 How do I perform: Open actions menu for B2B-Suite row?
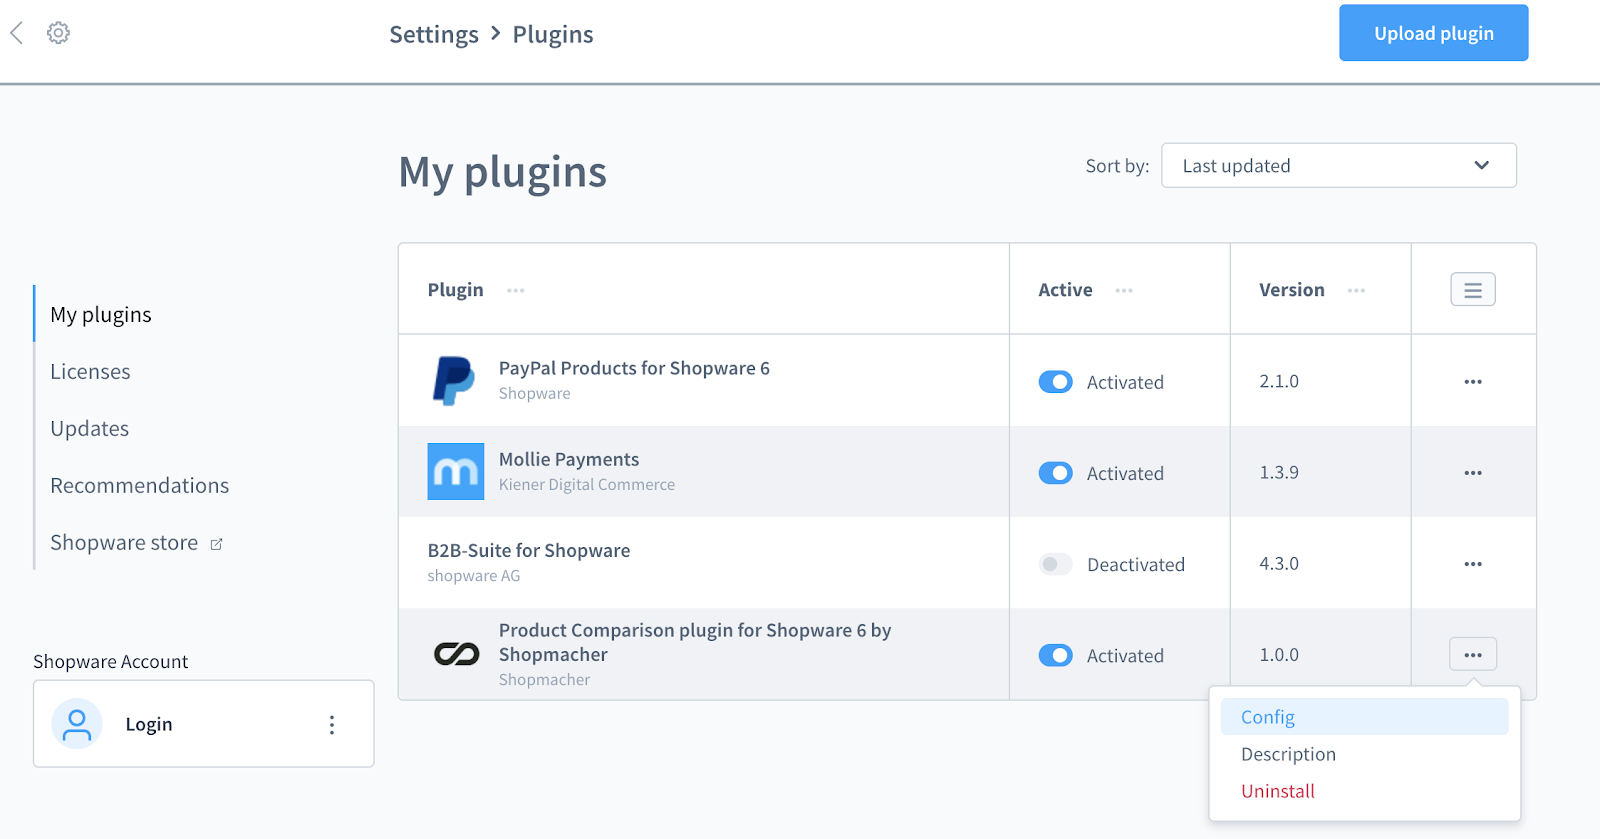coord(1473,564)
